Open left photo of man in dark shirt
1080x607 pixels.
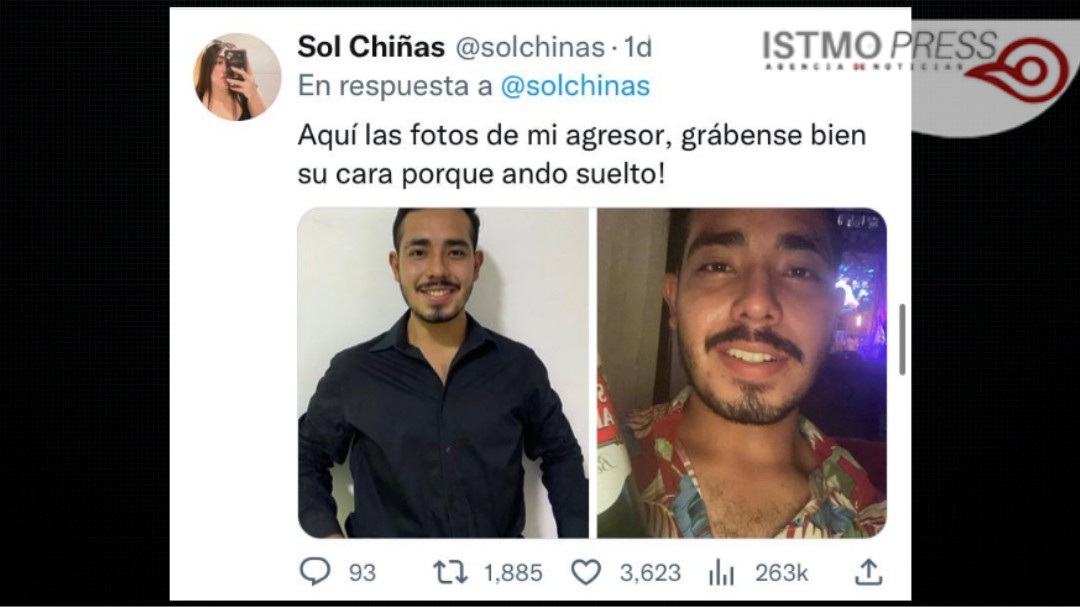pyautogui.click(x=443, y=373)
